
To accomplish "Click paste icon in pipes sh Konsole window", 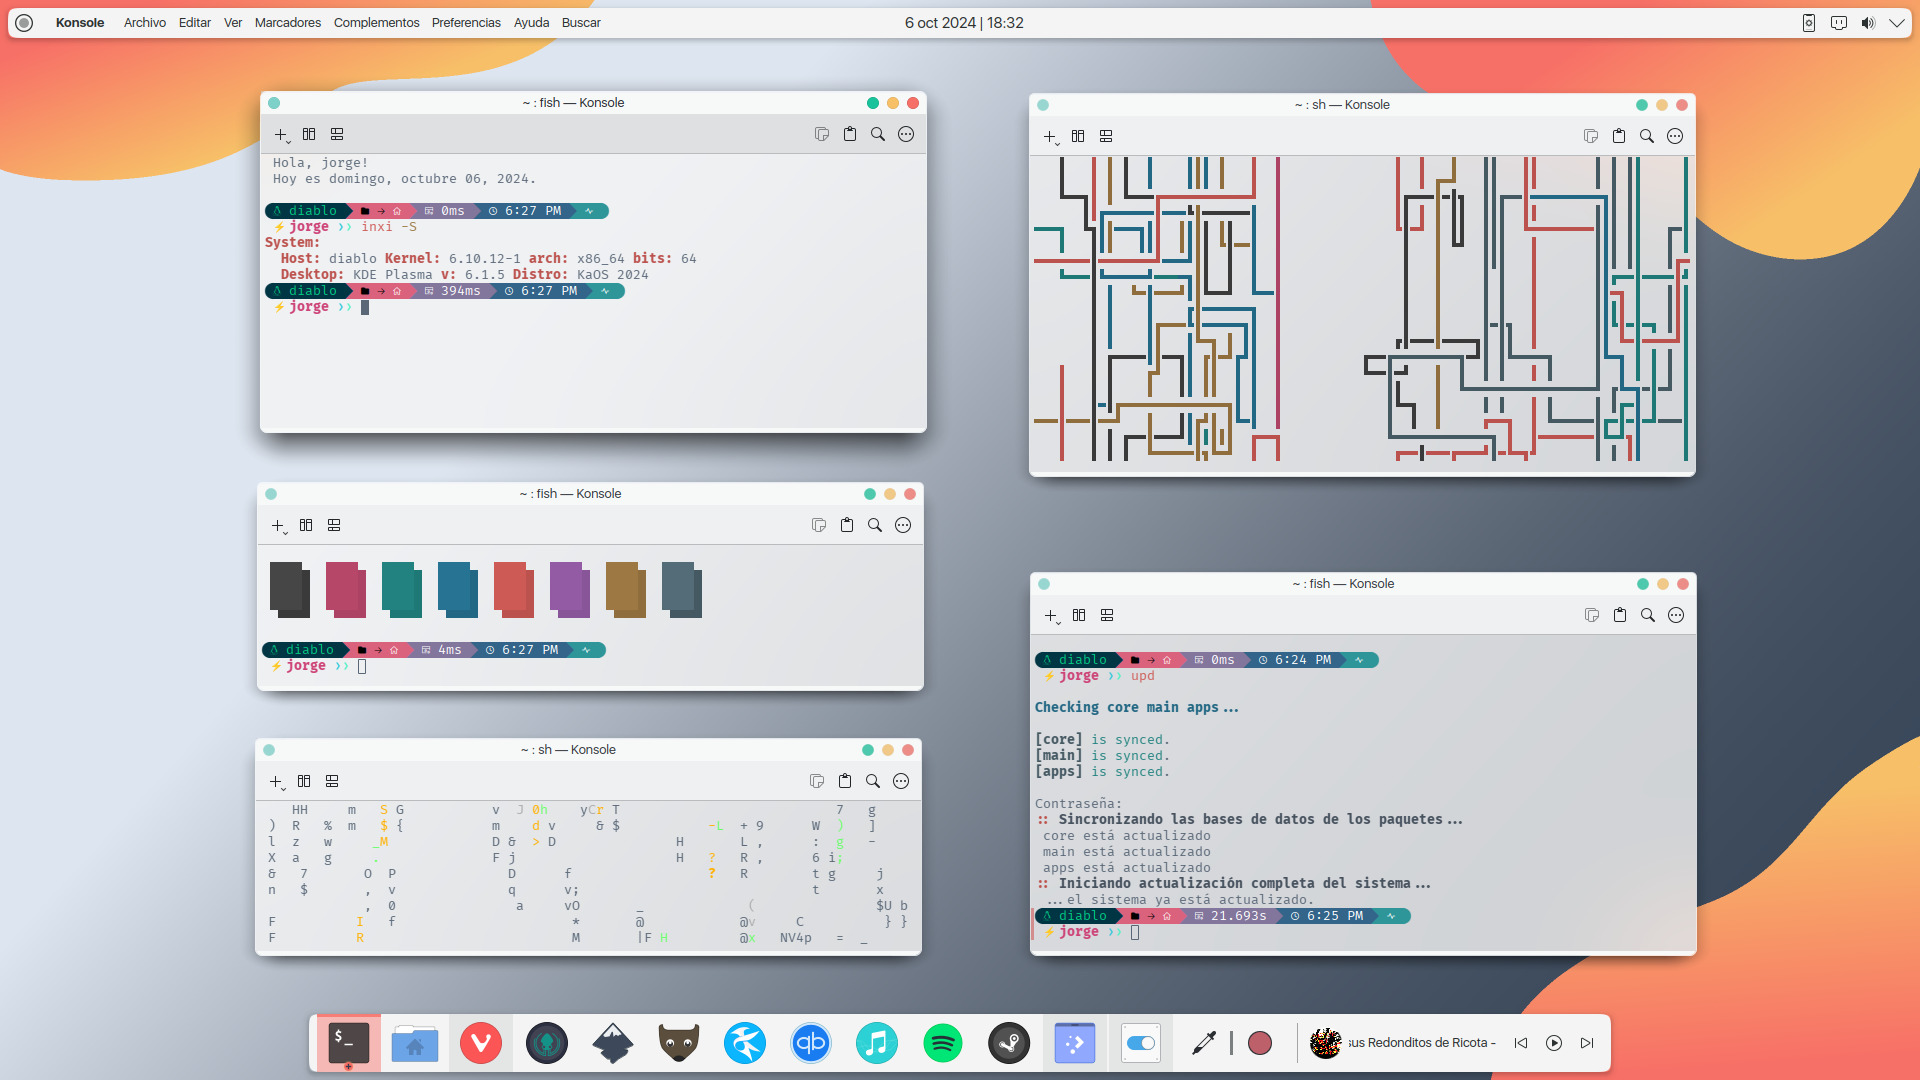I will (x=1619, y=136).
